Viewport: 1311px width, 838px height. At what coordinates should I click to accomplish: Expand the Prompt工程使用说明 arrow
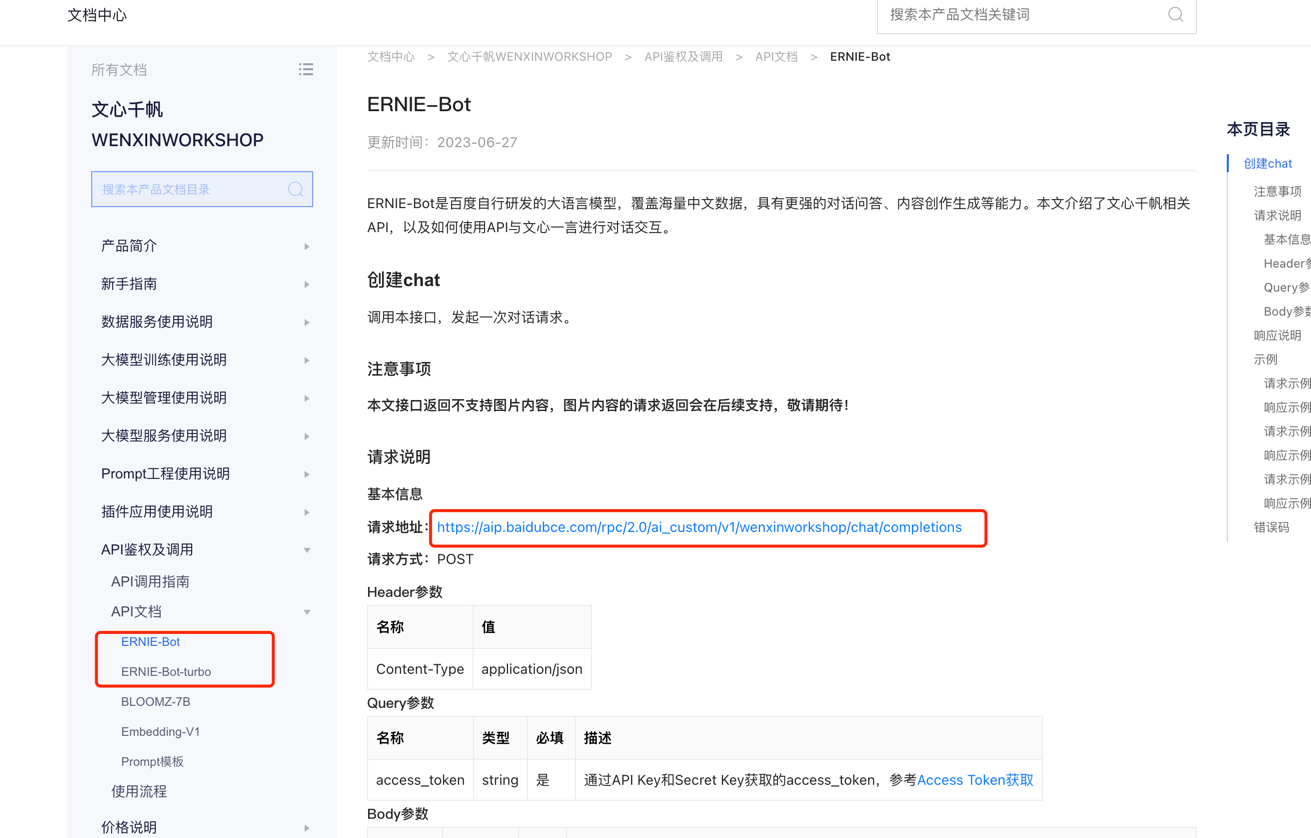coord(307,474)
